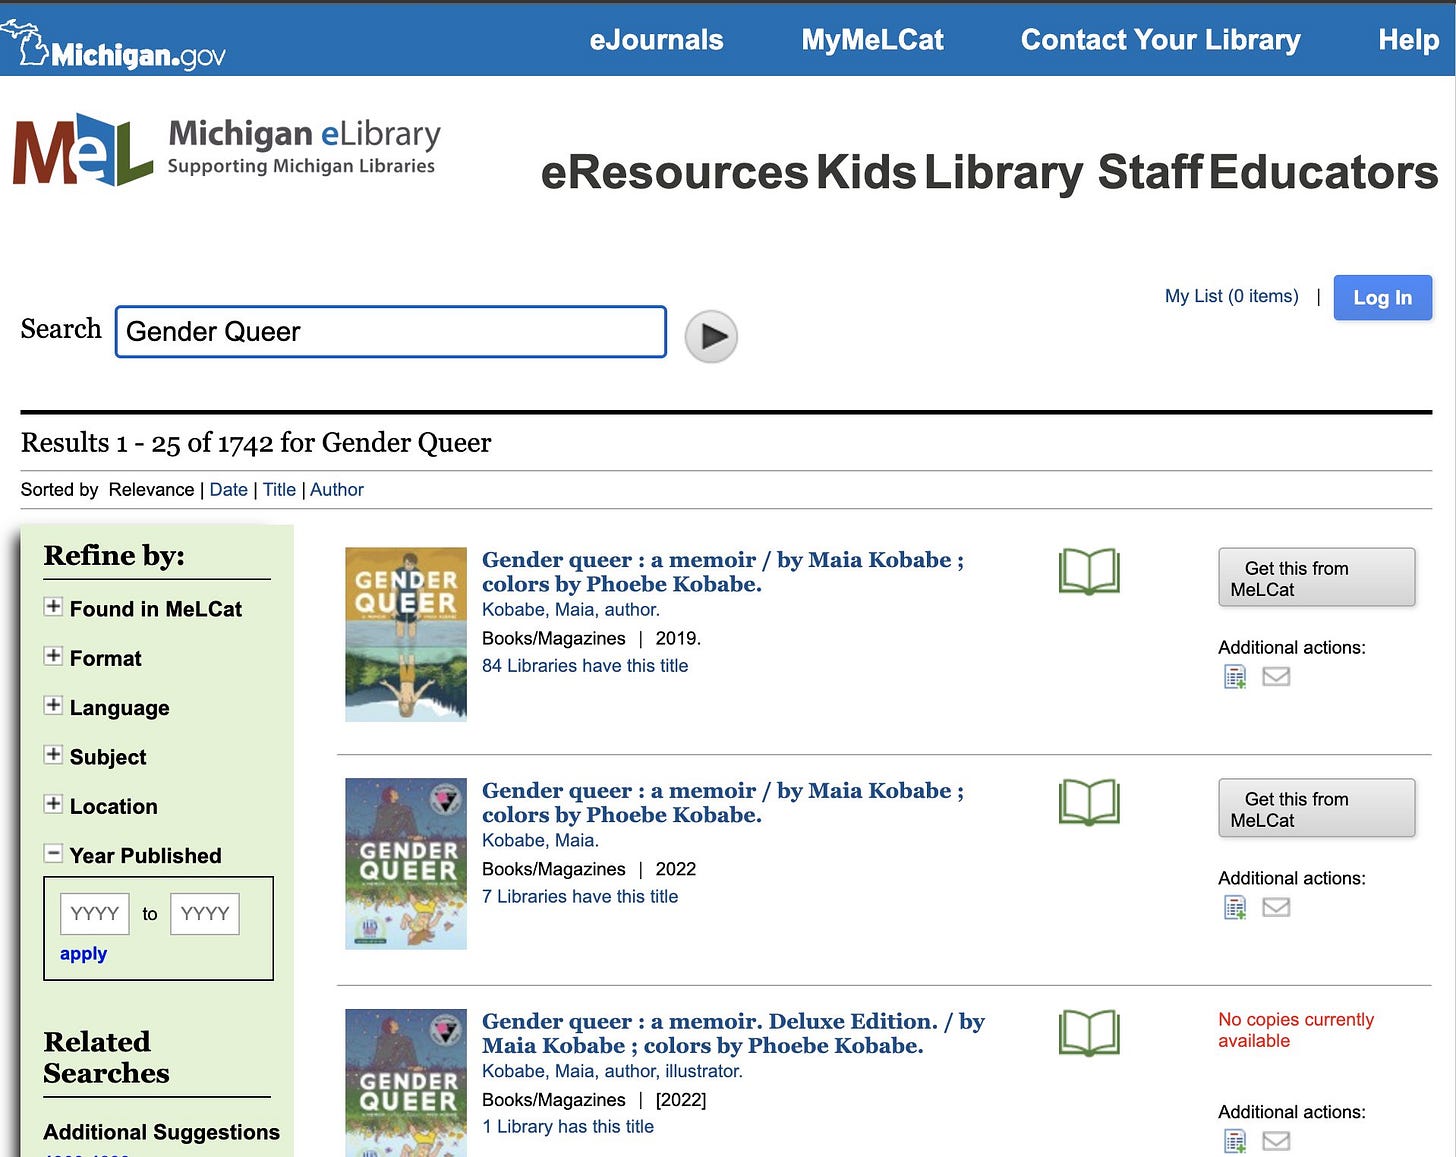The width and height of the screenshot is (1456, 1157).
Task: Open the 2022 Gender queer memoir title
Action: 722,803
